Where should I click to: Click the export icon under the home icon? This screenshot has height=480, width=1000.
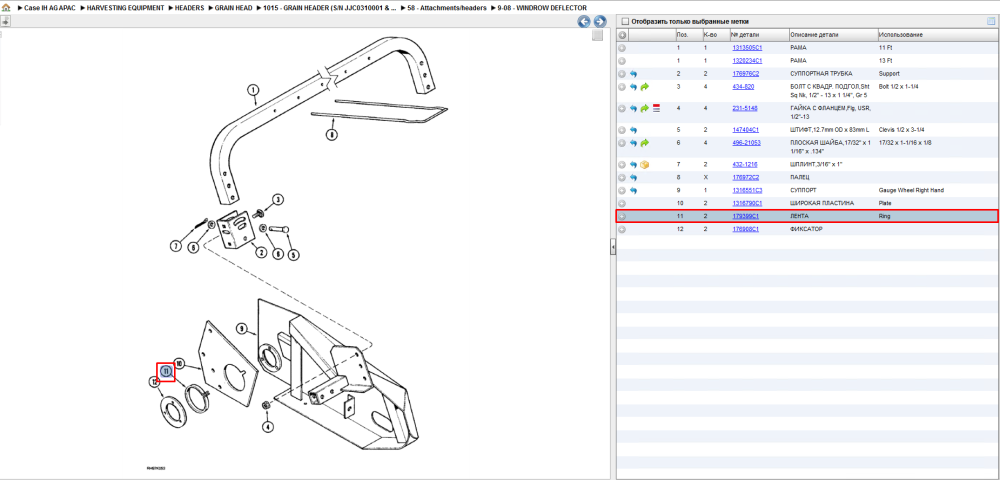click(x=5, y=21)
